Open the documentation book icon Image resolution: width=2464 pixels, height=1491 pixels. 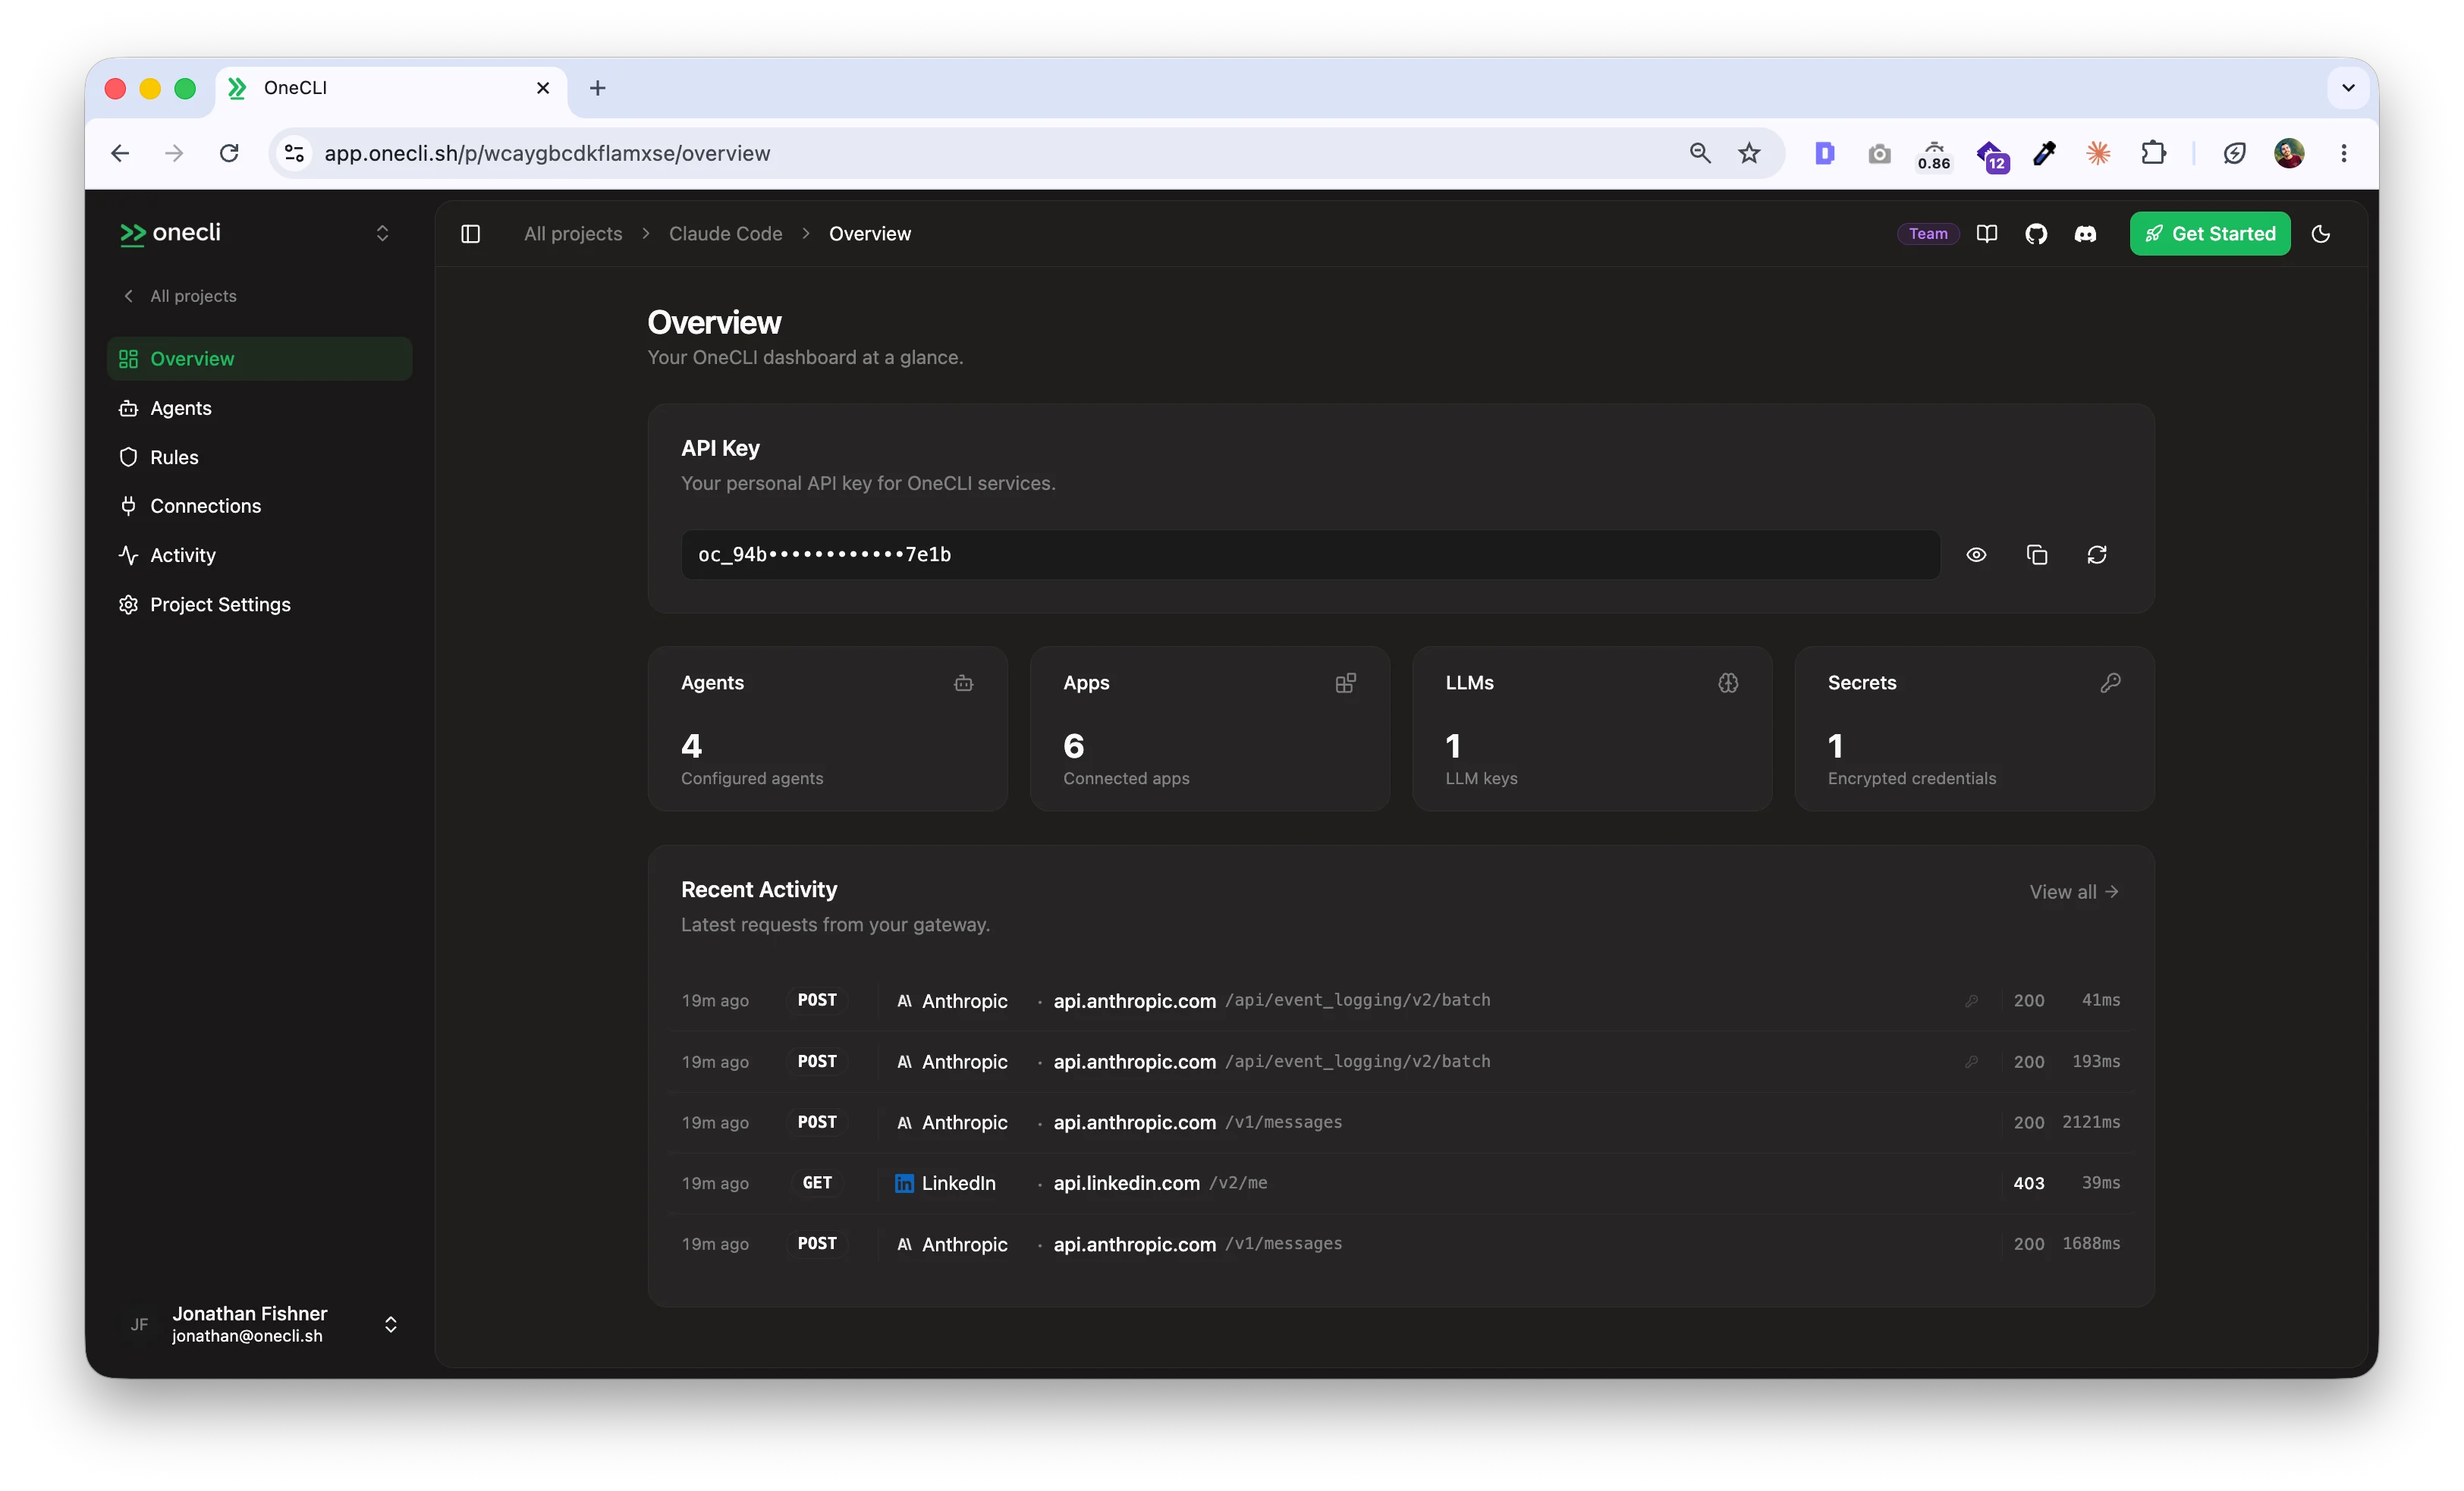[x=1987, y=234]
